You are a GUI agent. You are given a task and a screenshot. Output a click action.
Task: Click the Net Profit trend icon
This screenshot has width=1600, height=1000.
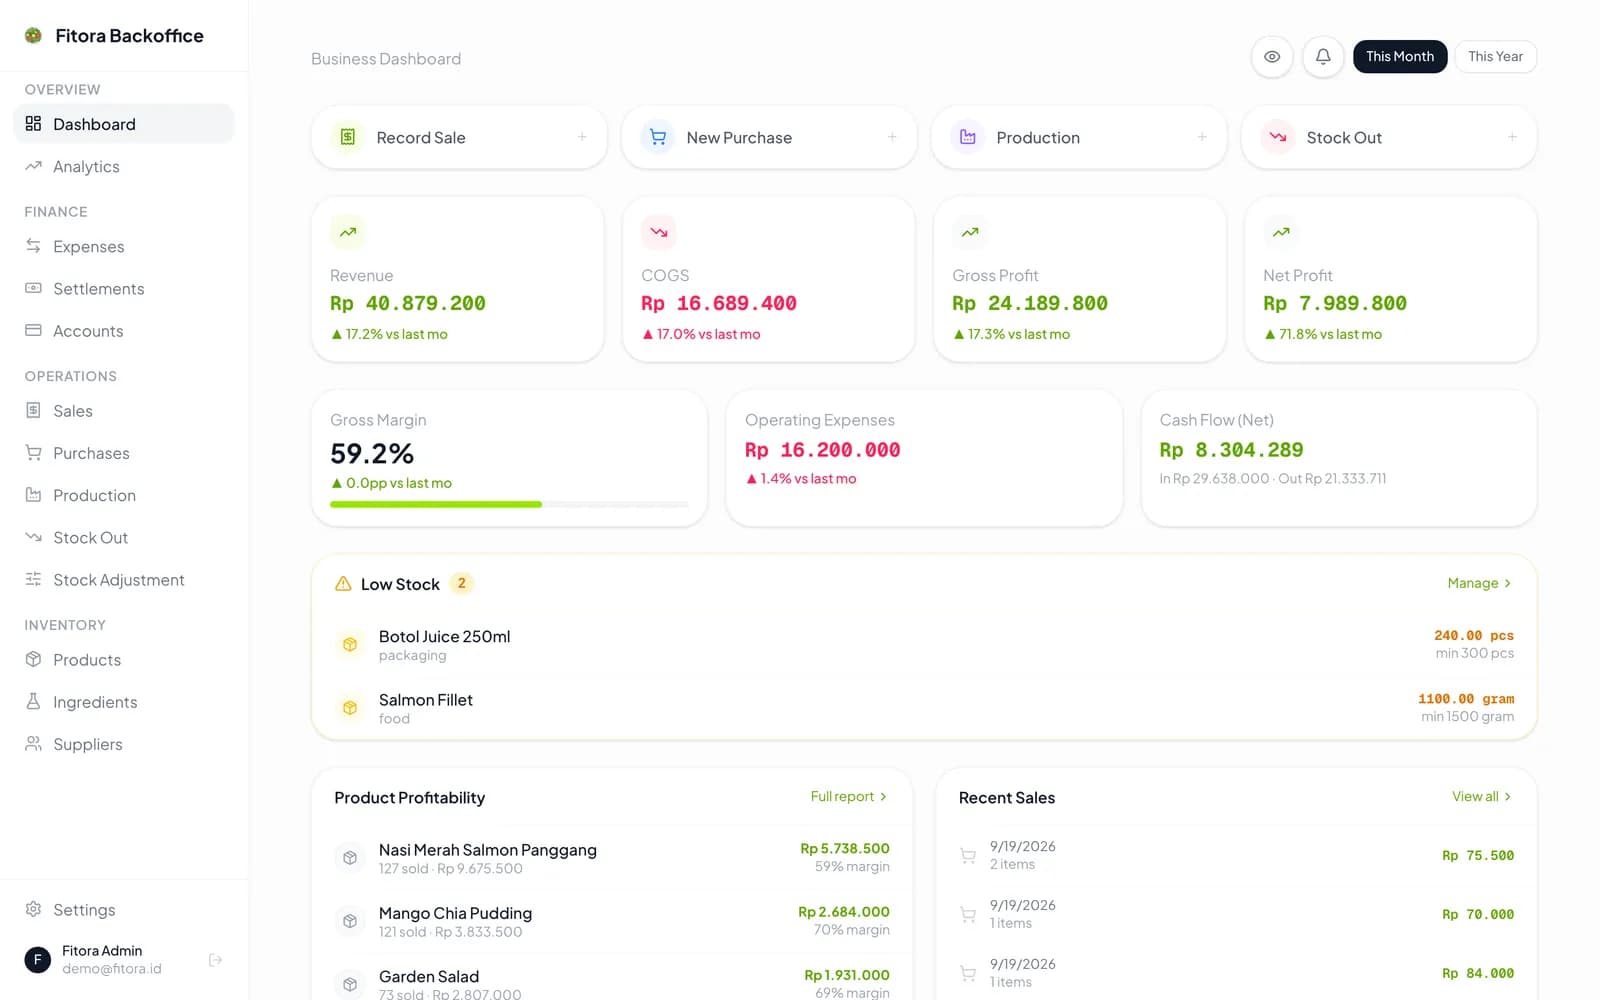pyautogui.click(x=1281, y=232)
